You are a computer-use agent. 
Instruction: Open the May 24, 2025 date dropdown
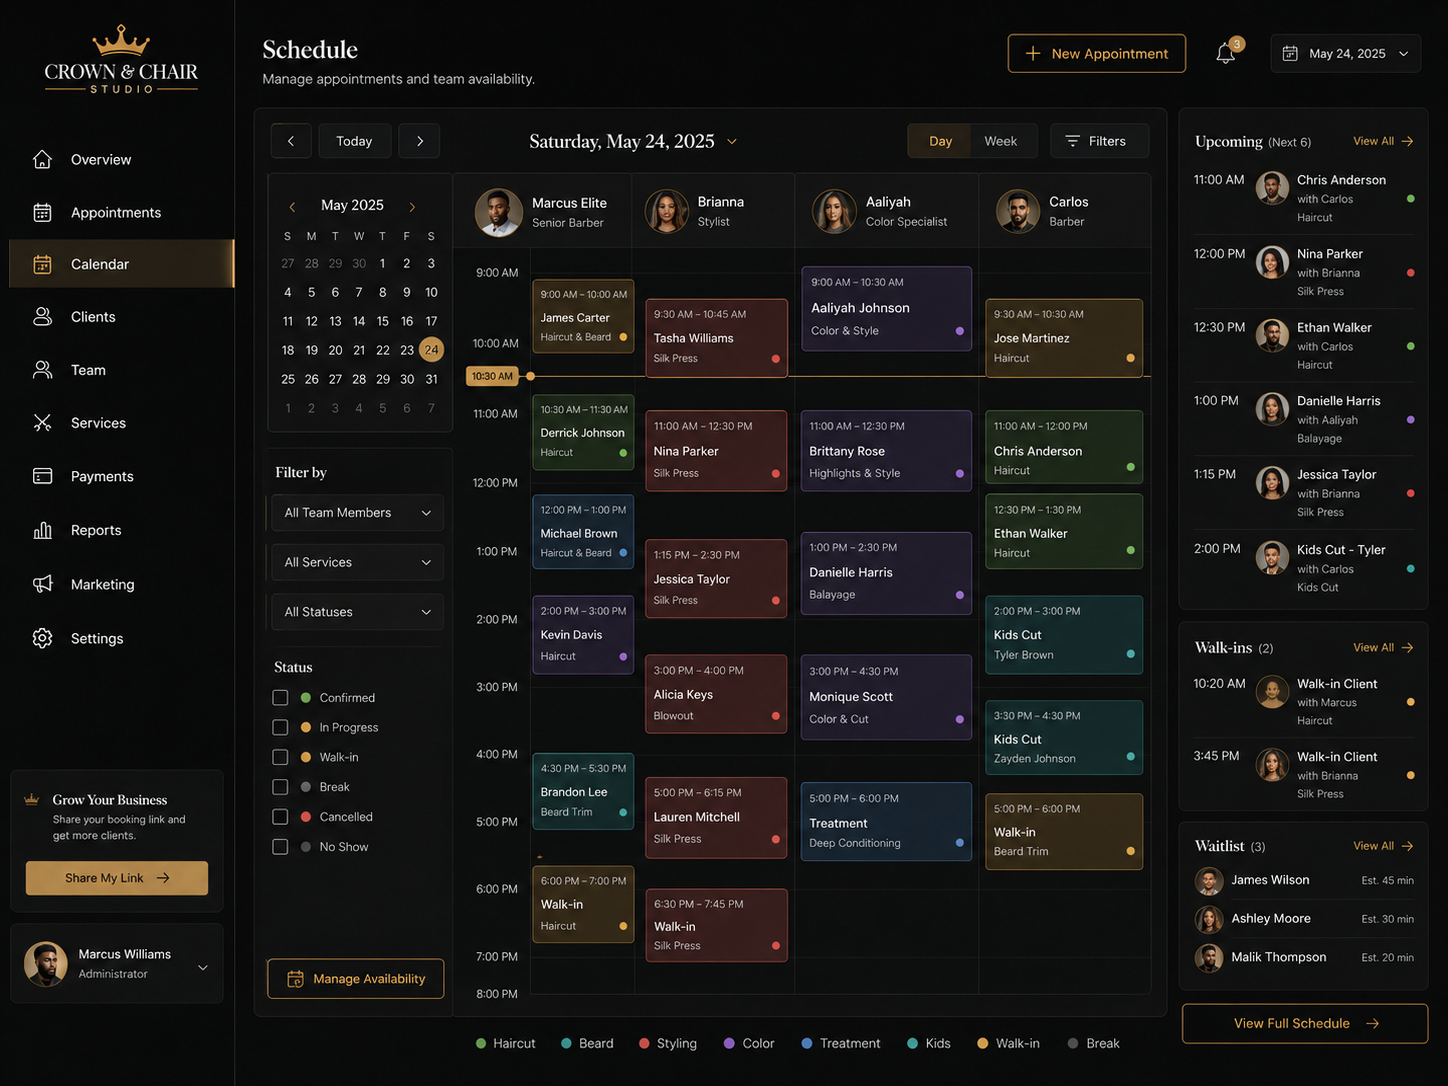(1346, 54)
